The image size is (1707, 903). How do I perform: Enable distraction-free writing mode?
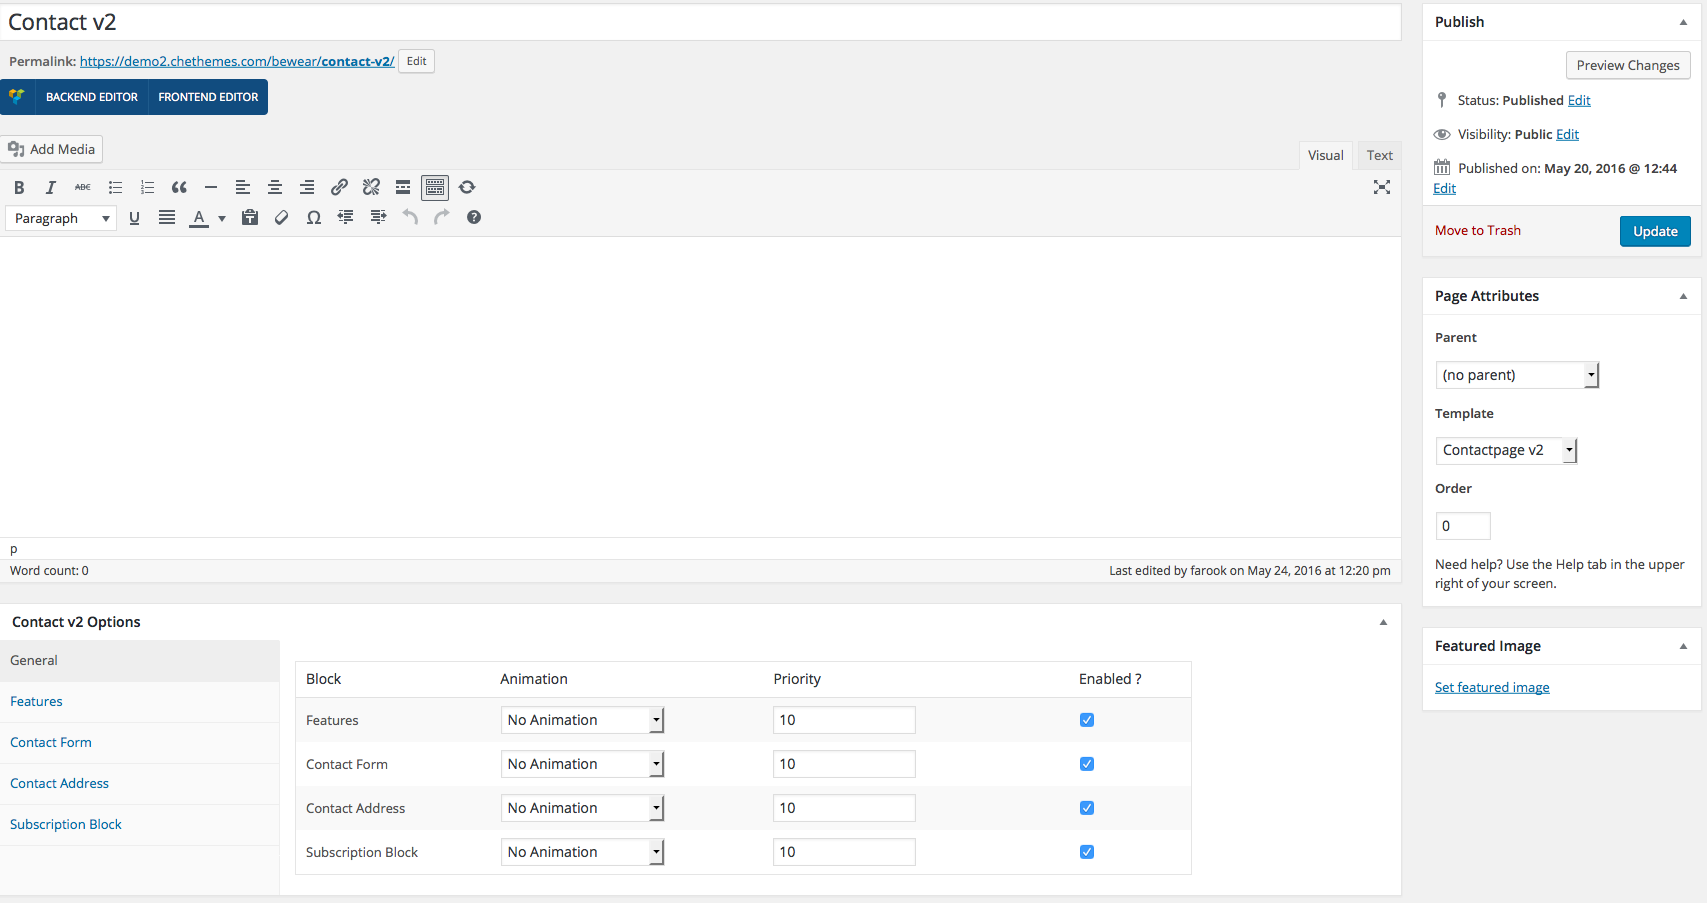click(x=1382, y=187)
